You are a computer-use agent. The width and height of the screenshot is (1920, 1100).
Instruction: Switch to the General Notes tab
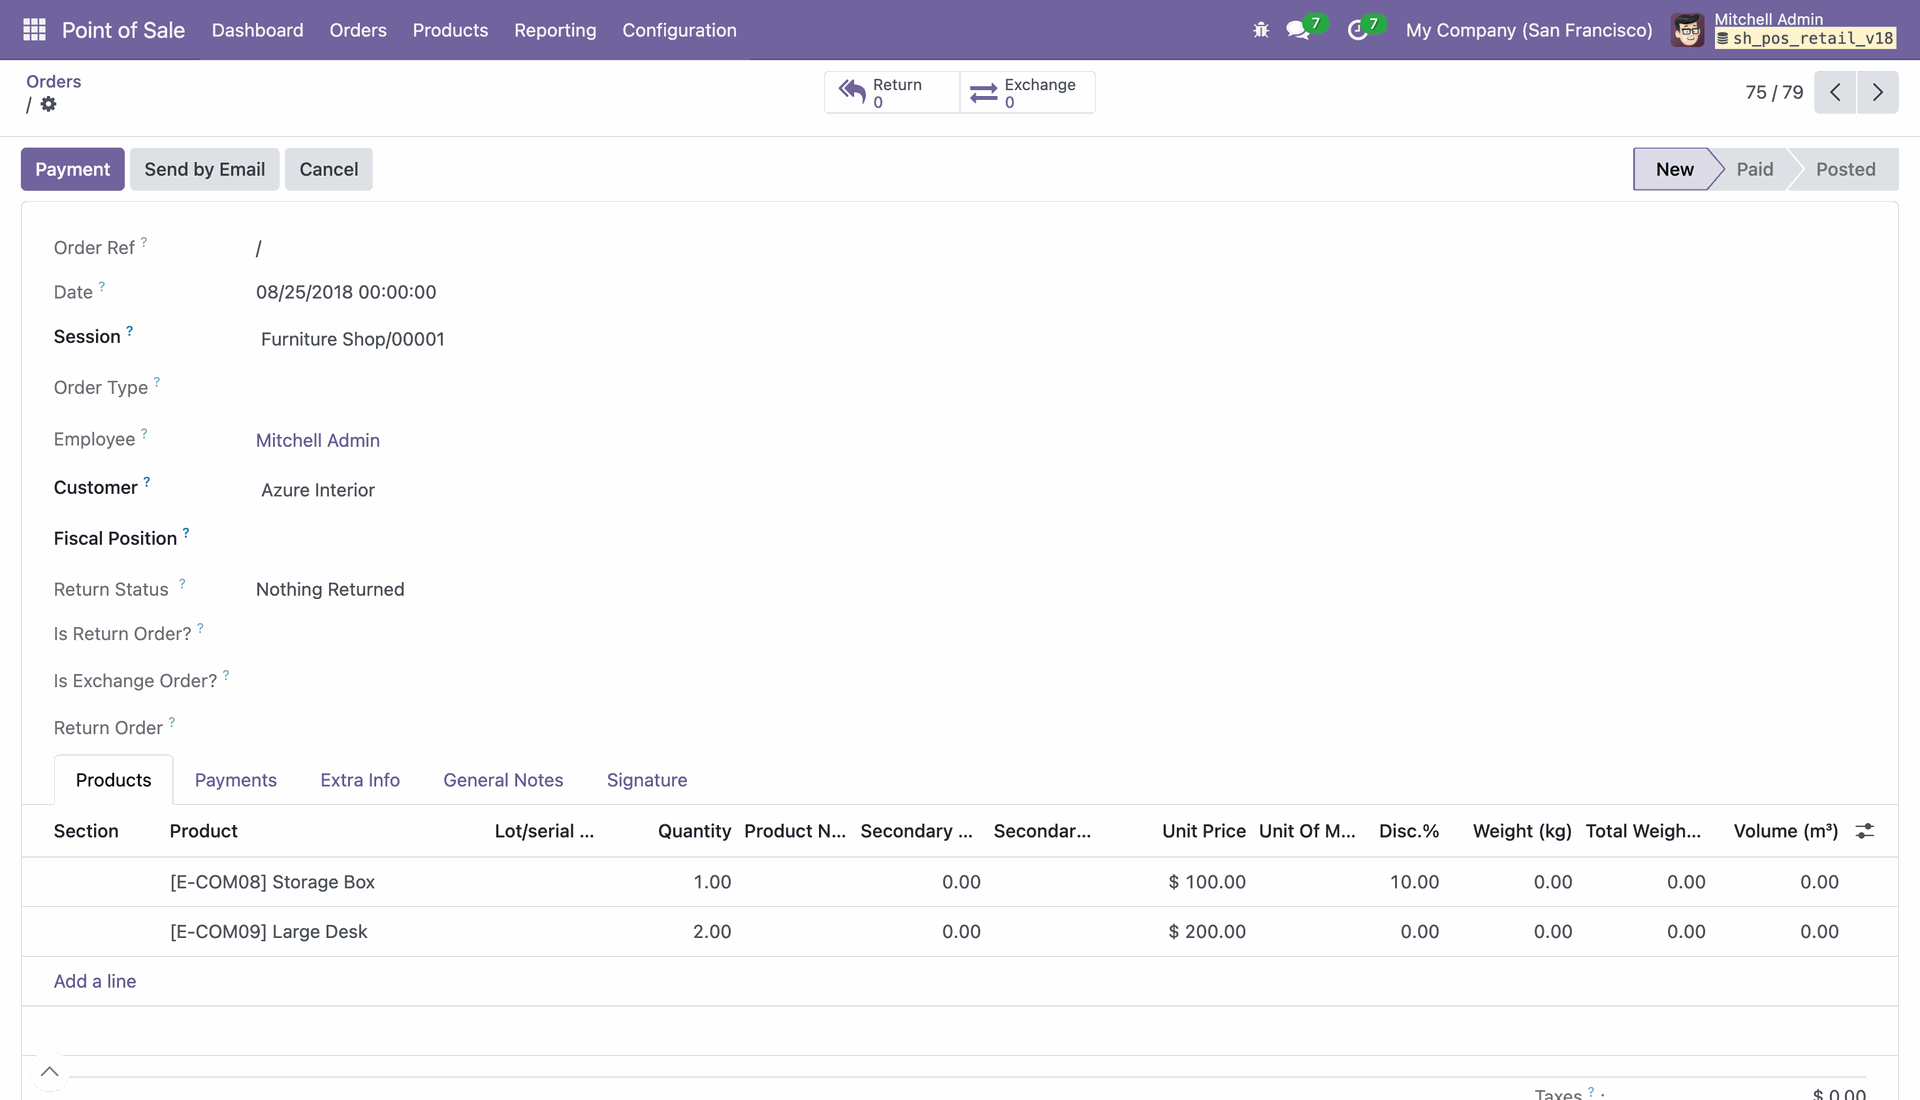tap(503, 780)
